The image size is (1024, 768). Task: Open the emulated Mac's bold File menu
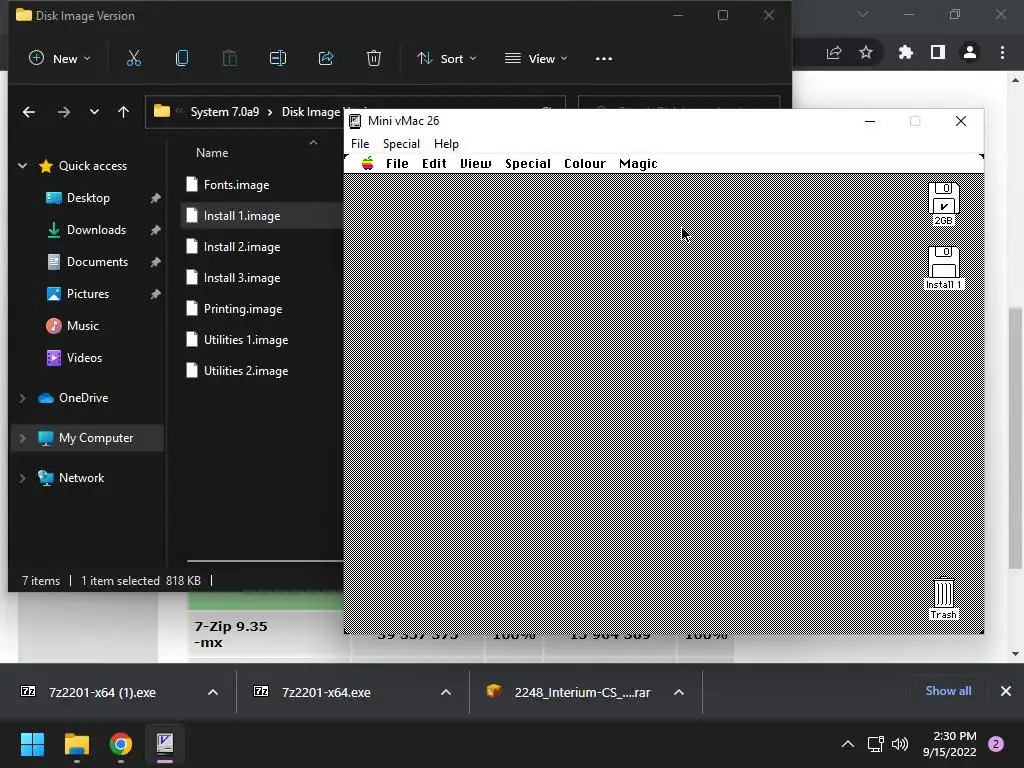coord(397,163)
